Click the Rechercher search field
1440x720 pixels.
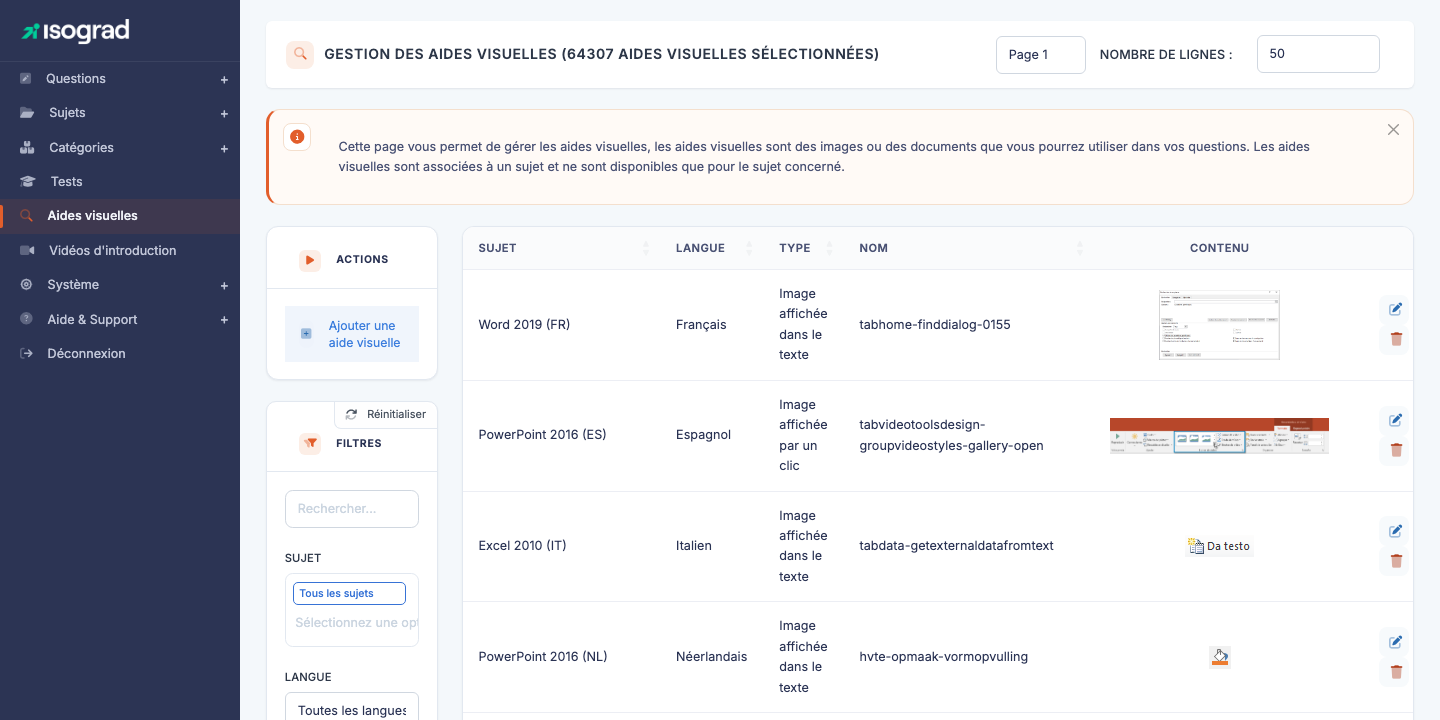coord(352,509)
